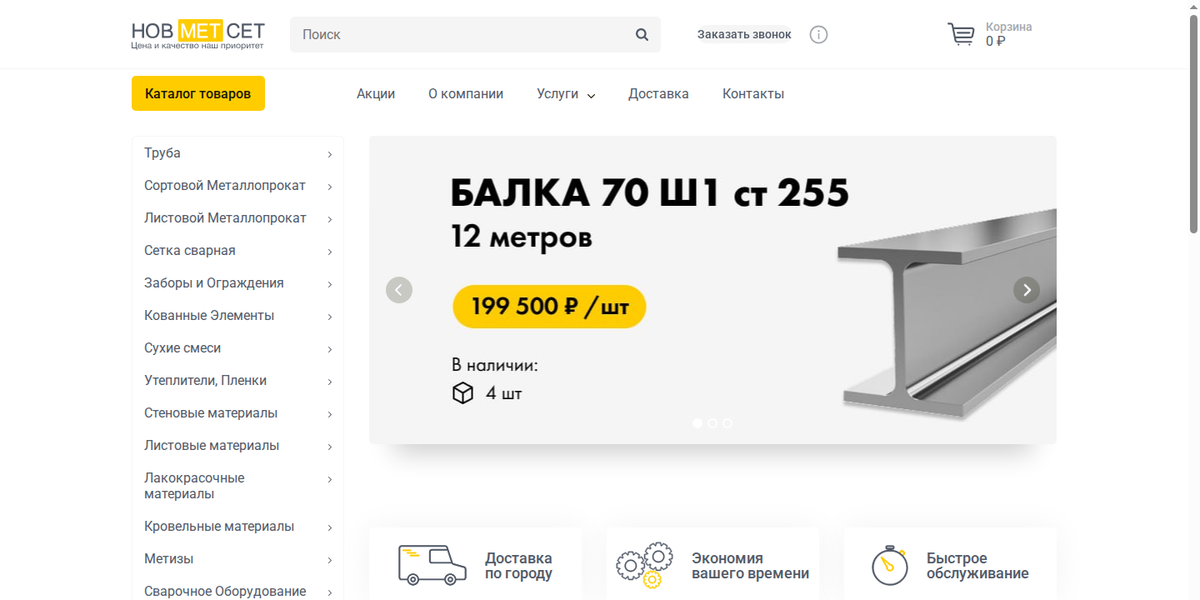Select second carousel dot

[712, 423]
